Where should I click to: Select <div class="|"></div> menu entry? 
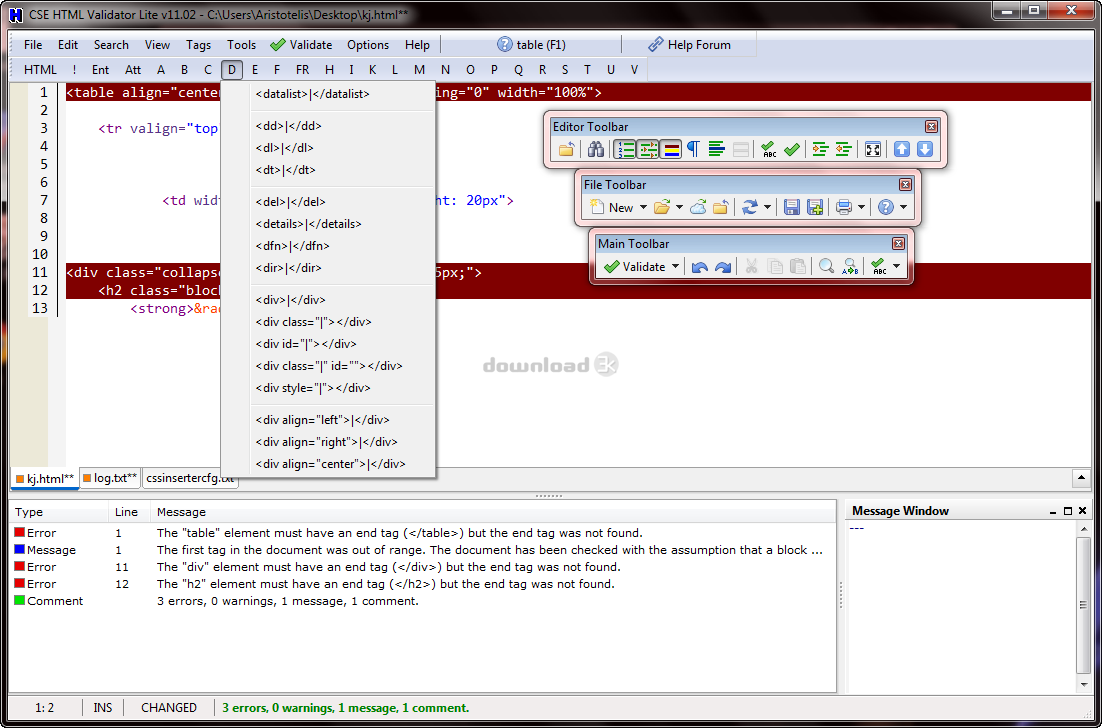point(329,322)
